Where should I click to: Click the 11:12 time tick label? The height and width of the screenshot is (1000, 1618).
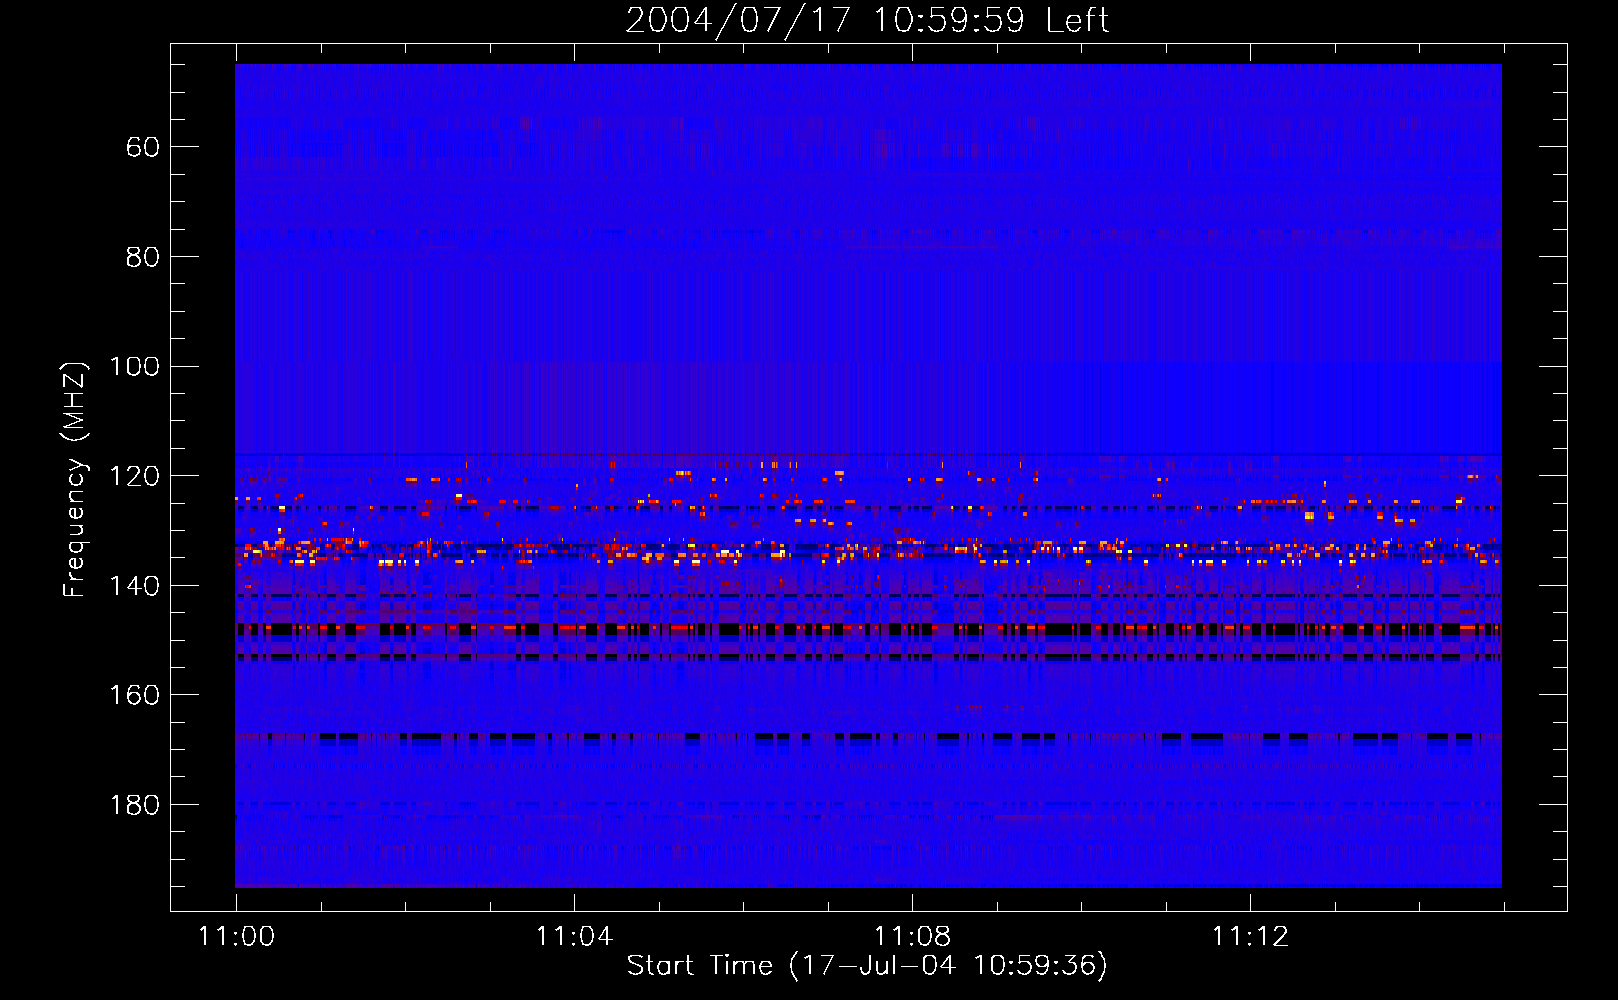click(x=1250, y=936)
